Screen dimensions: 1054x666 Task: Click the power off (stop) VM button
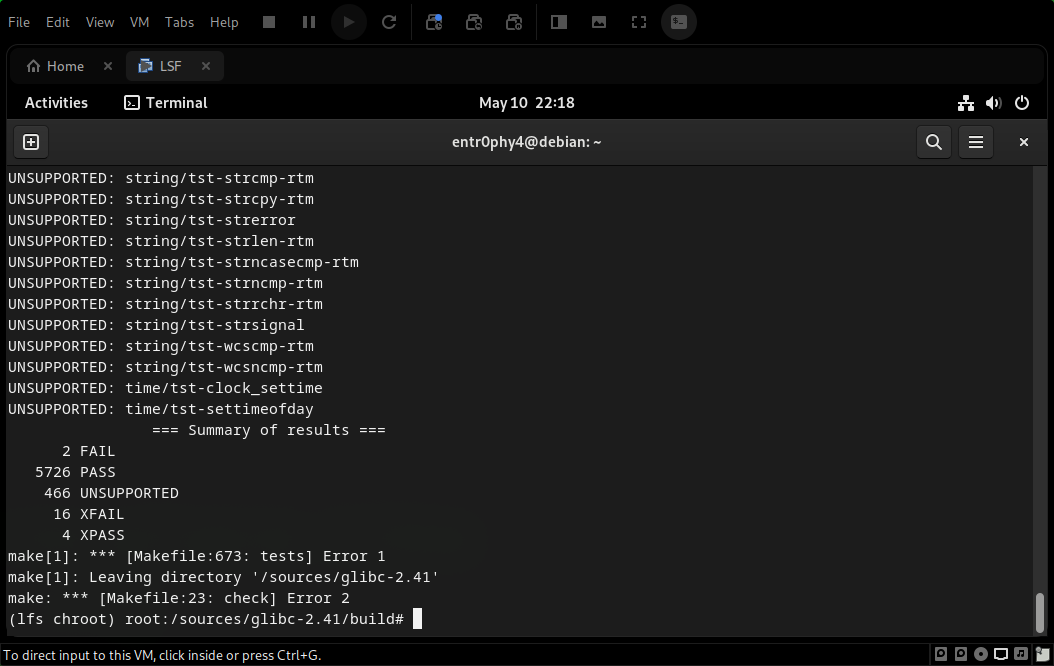pos(269,22)
